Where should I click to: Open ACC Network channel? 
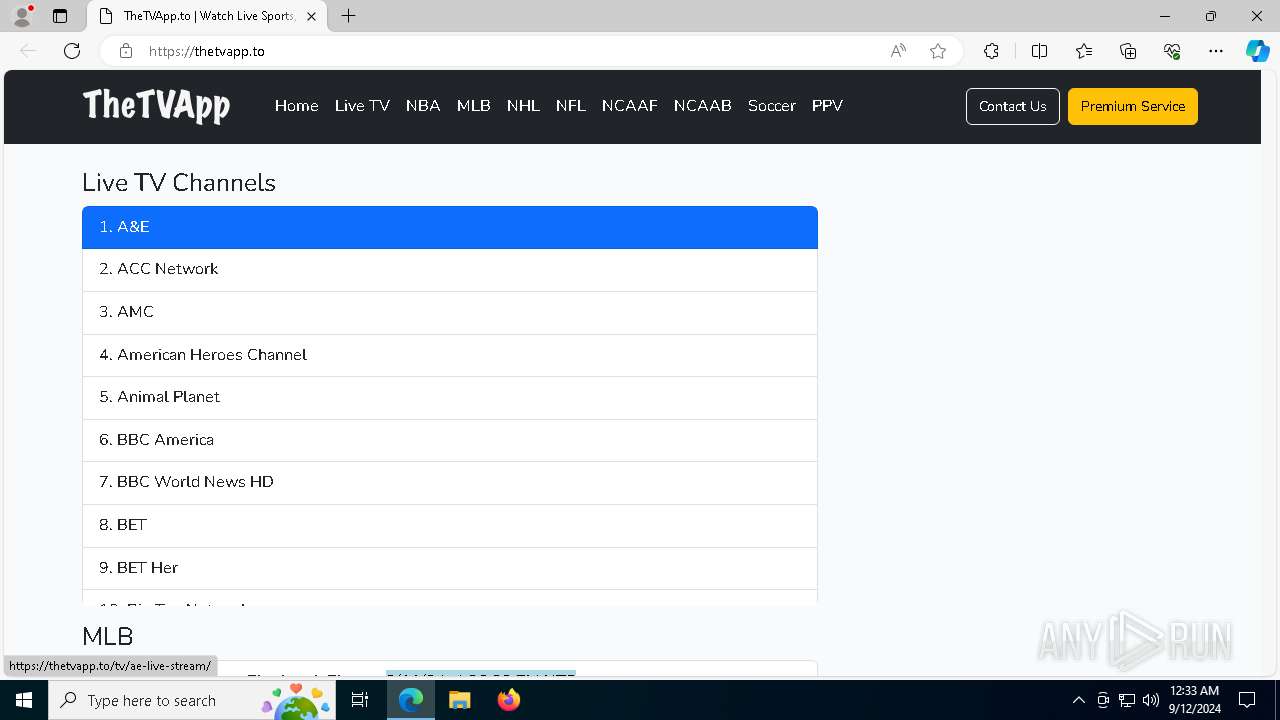(450, 269)
